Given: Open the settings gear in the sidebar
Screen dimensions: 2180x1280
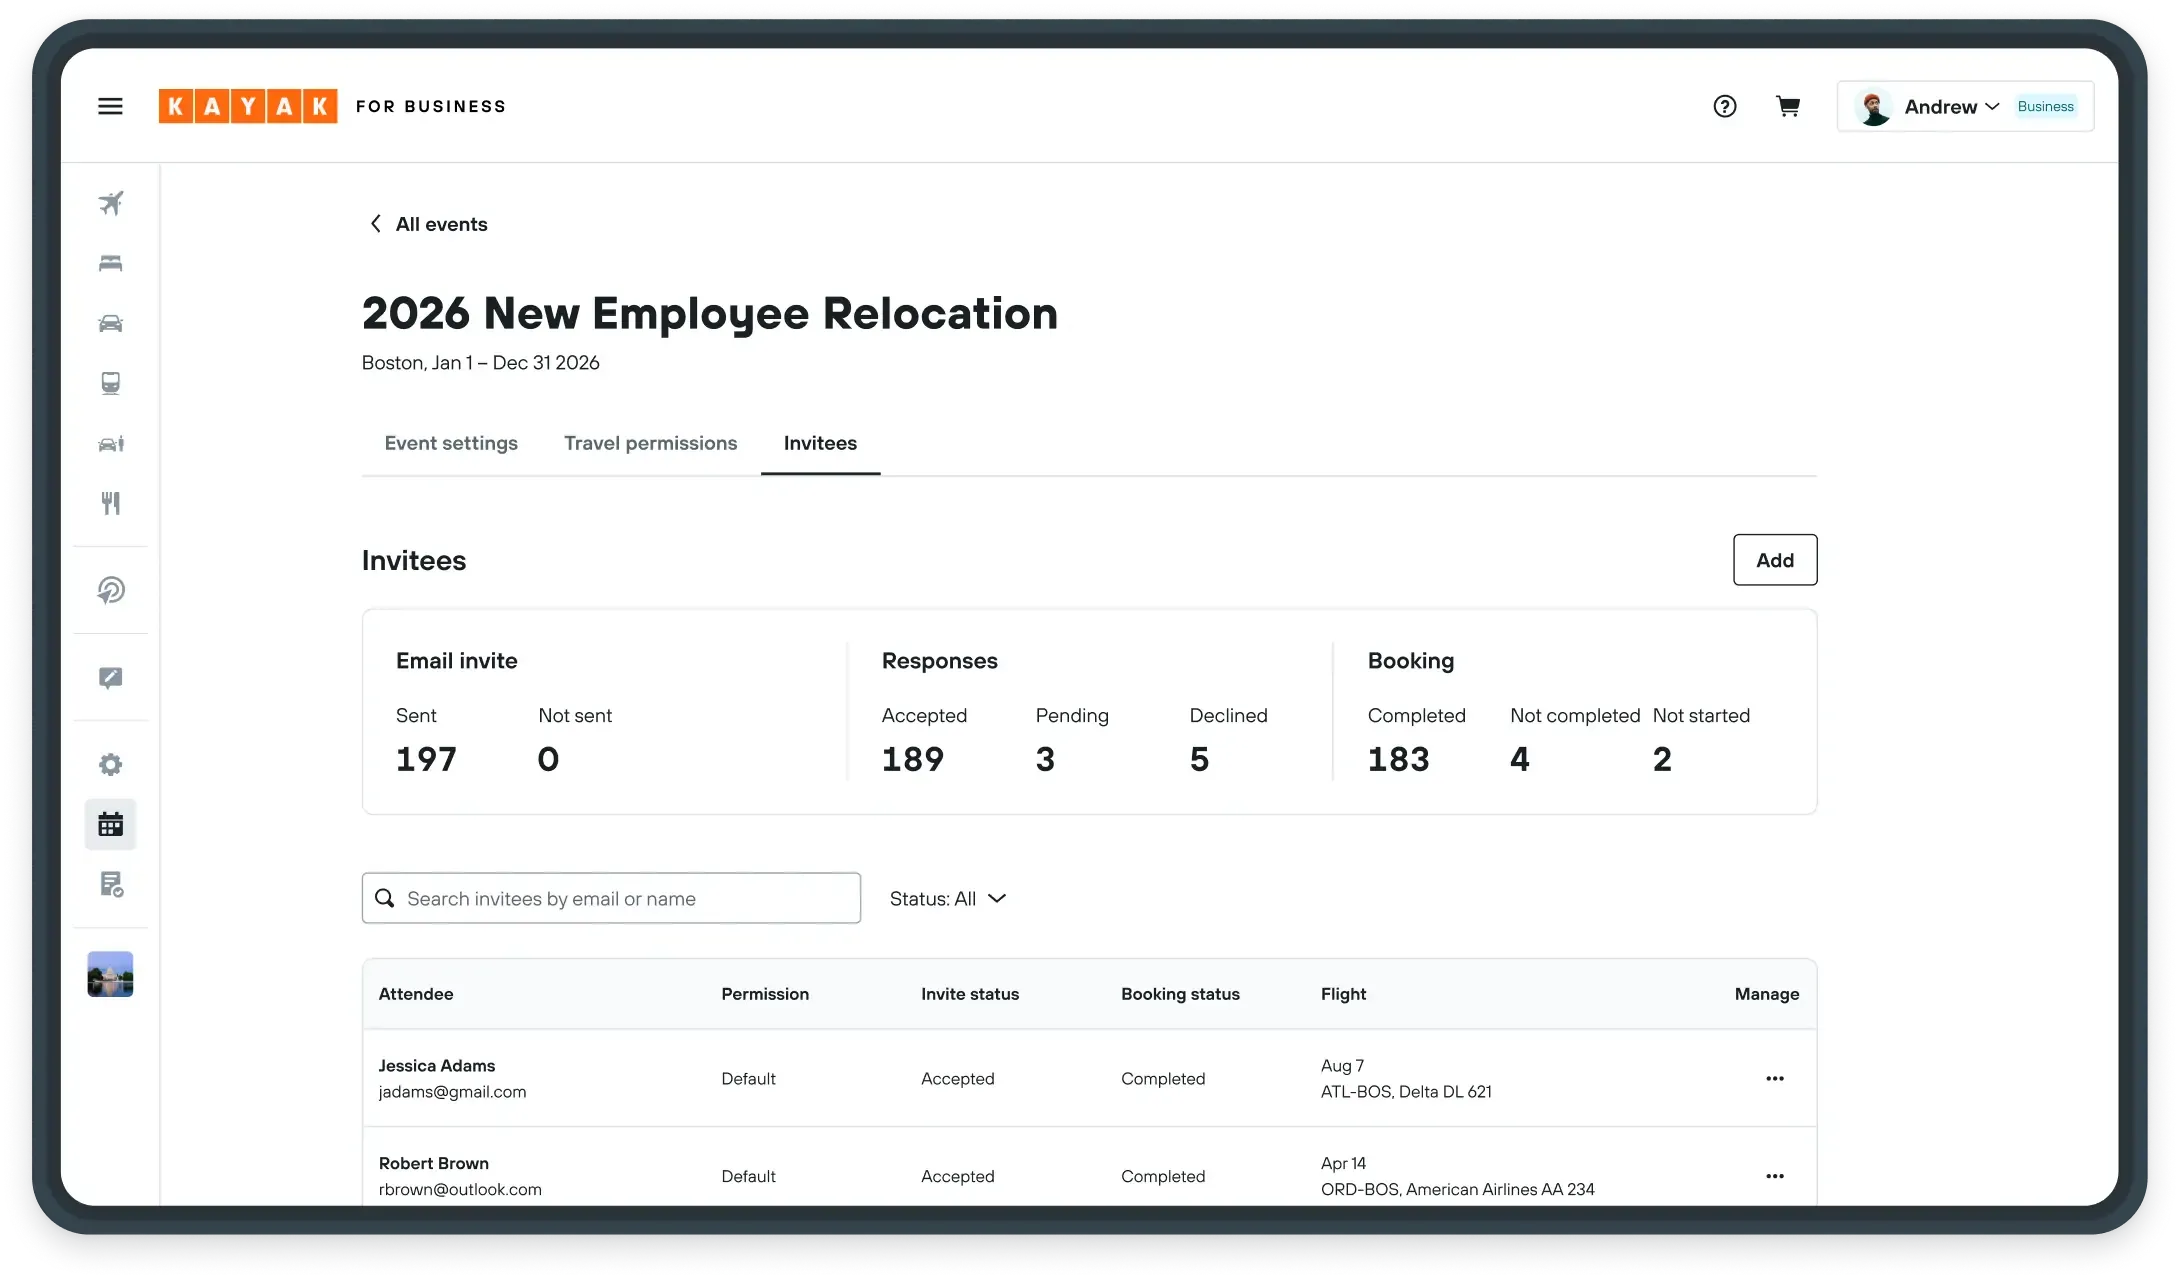Looking at the screenshot, I should pyautogui.click(x=110, y=764).
